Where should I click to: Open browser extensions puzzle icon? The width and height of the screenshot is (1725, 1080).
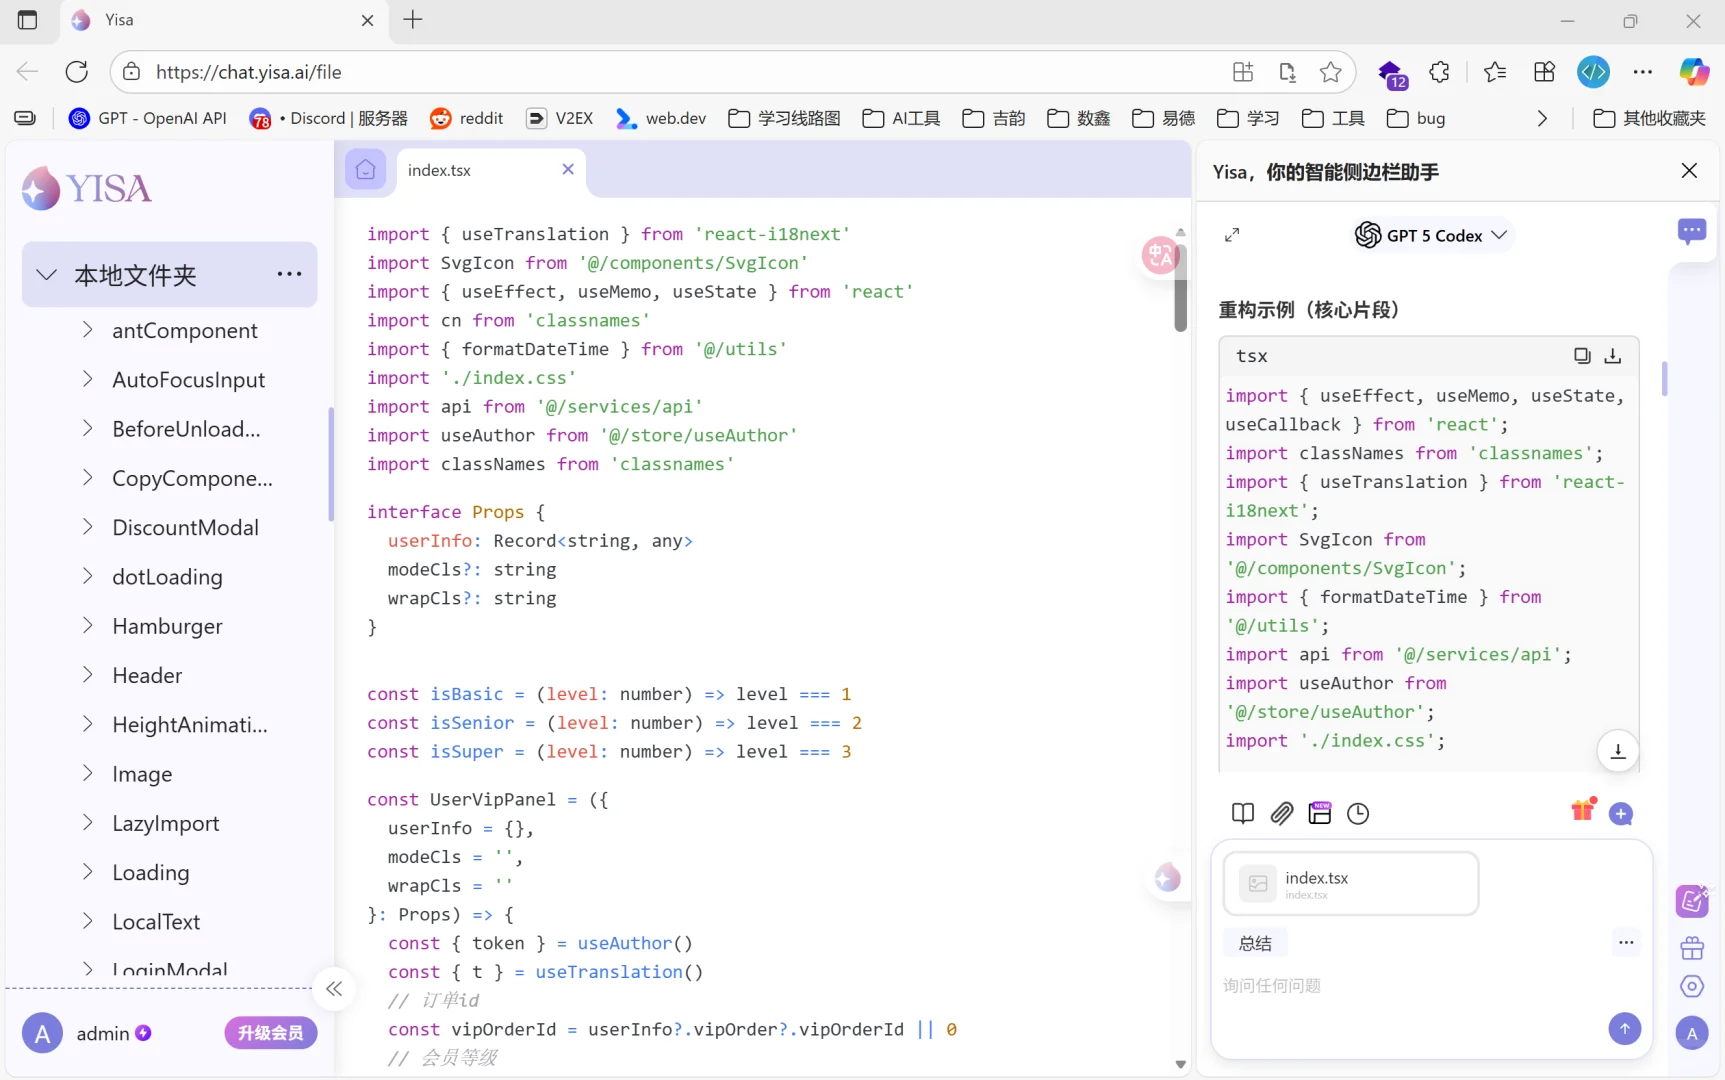[1439, 72]
